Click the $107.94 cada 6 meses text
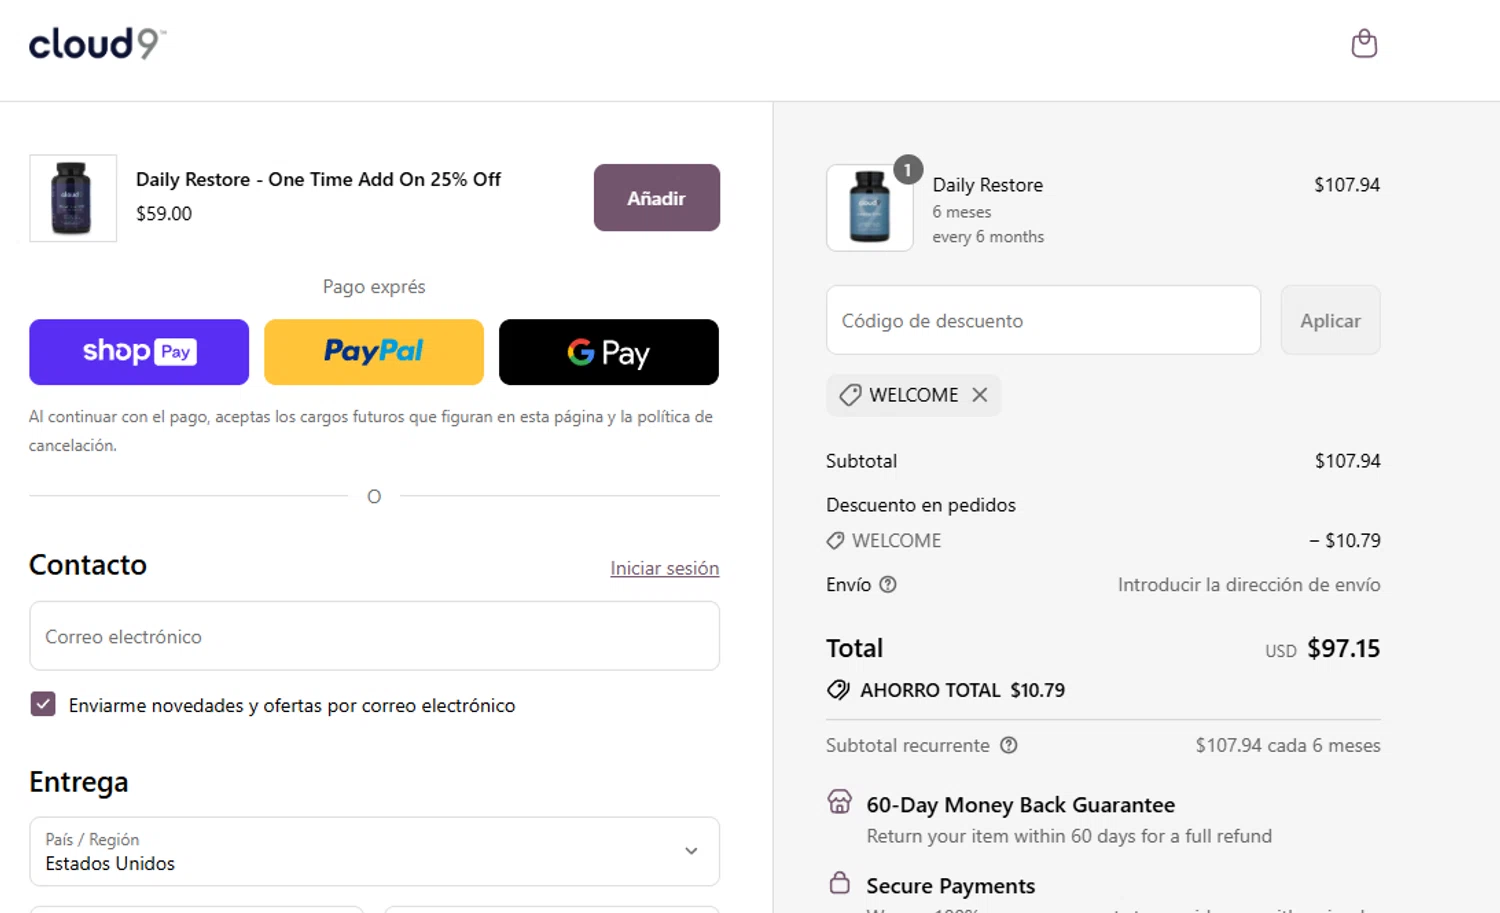 click(x=1288, y=745)
